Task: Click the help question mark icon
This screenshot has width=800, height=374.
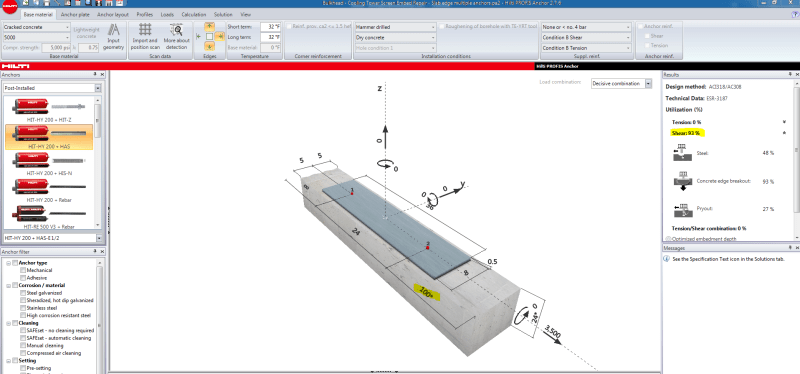Action: click(794, 15)
